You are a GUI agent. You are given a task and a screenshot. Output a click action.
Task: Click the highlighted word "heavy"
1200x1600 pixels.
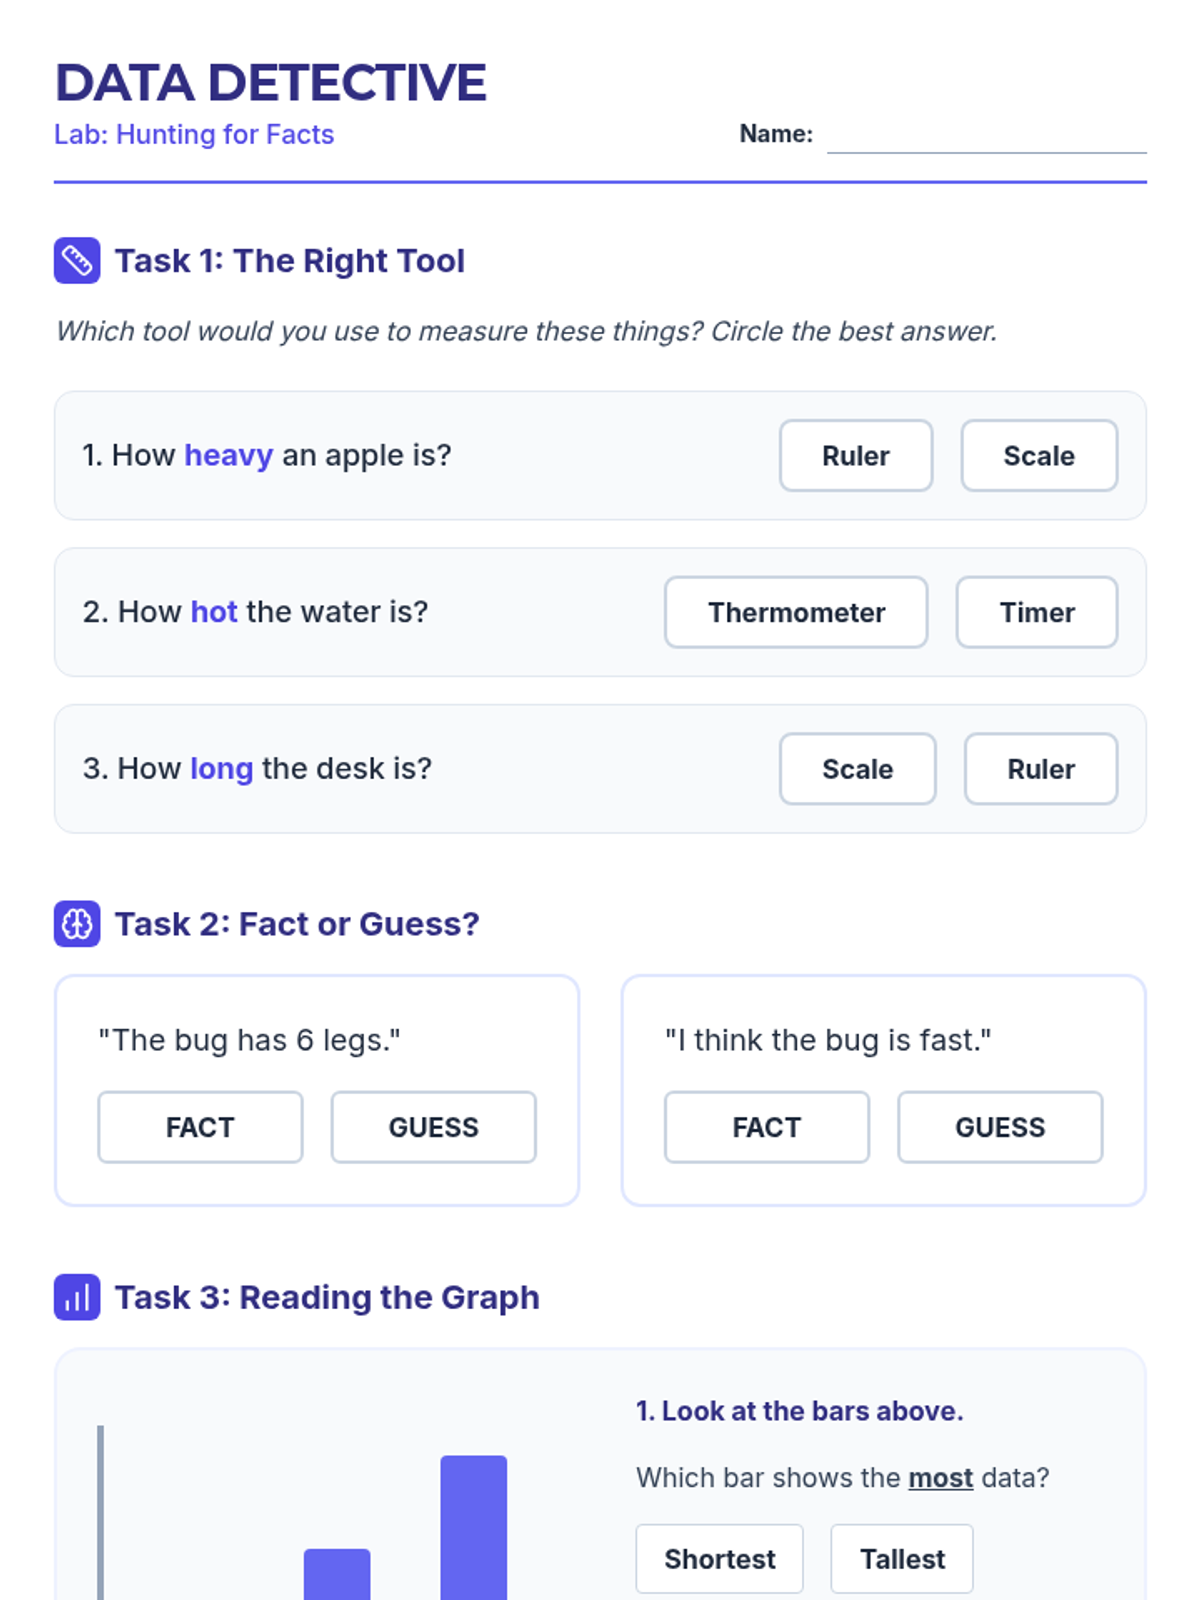pyautogui.click(x=228, y=455)
